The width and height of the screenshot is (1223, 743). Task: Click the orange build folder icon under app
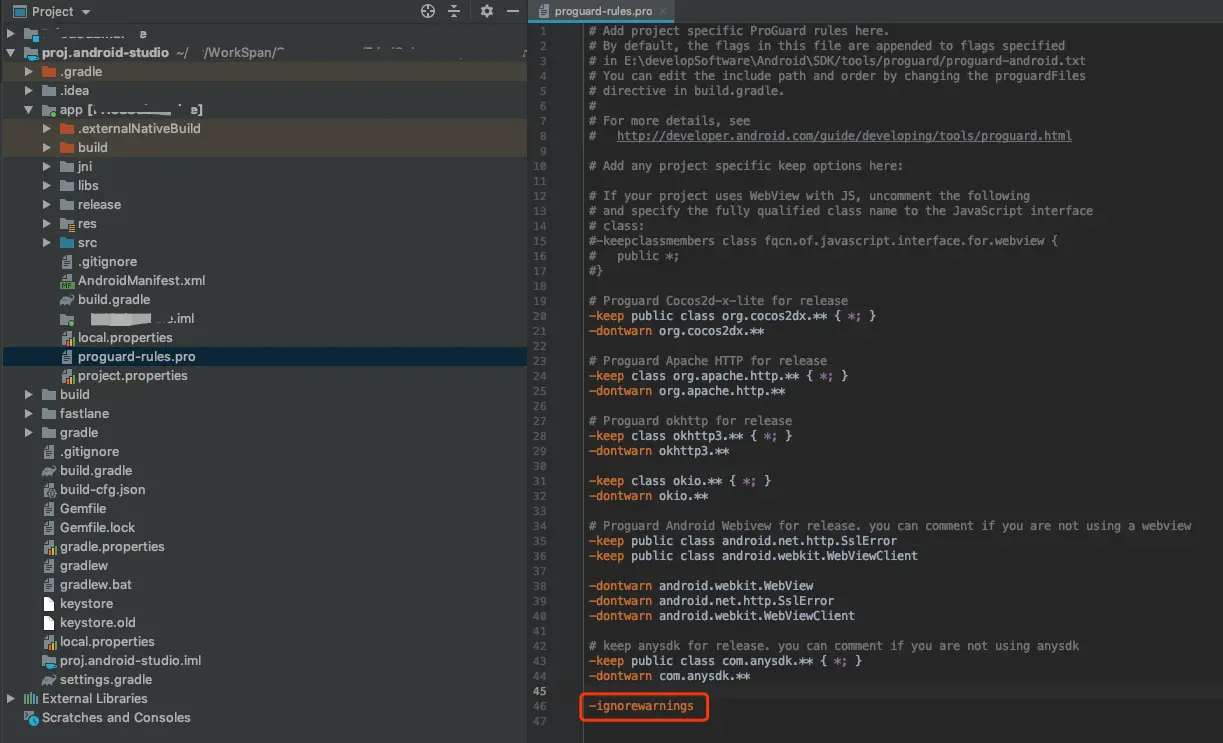67,147
